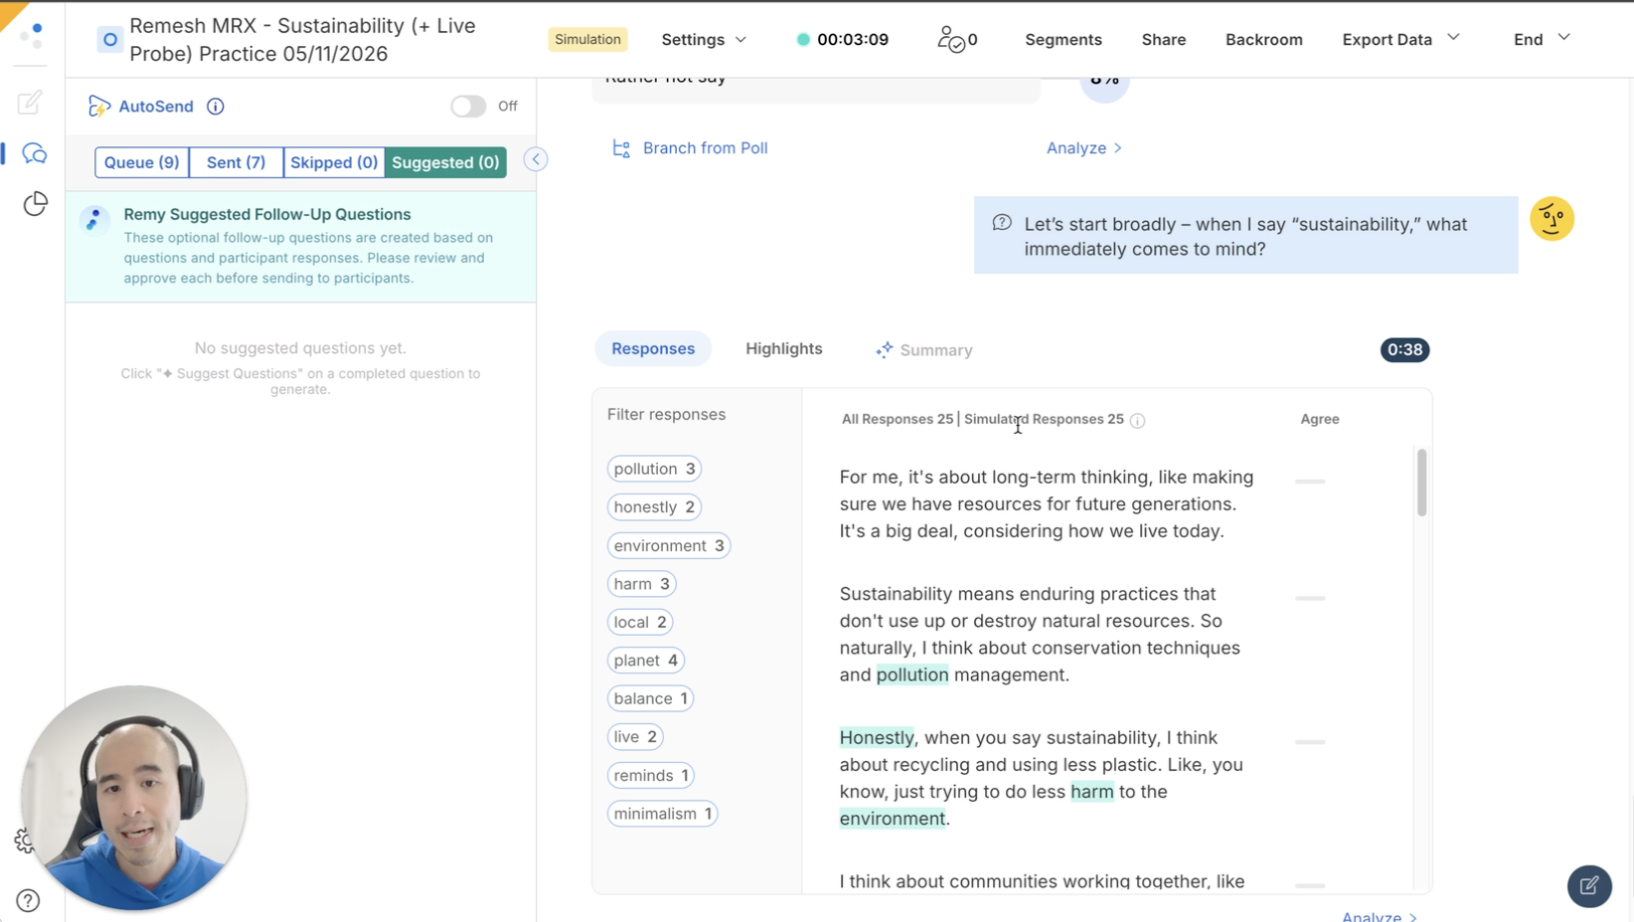Open the help question mark icon
1634x922 pixels.
[x=28, y=900]
